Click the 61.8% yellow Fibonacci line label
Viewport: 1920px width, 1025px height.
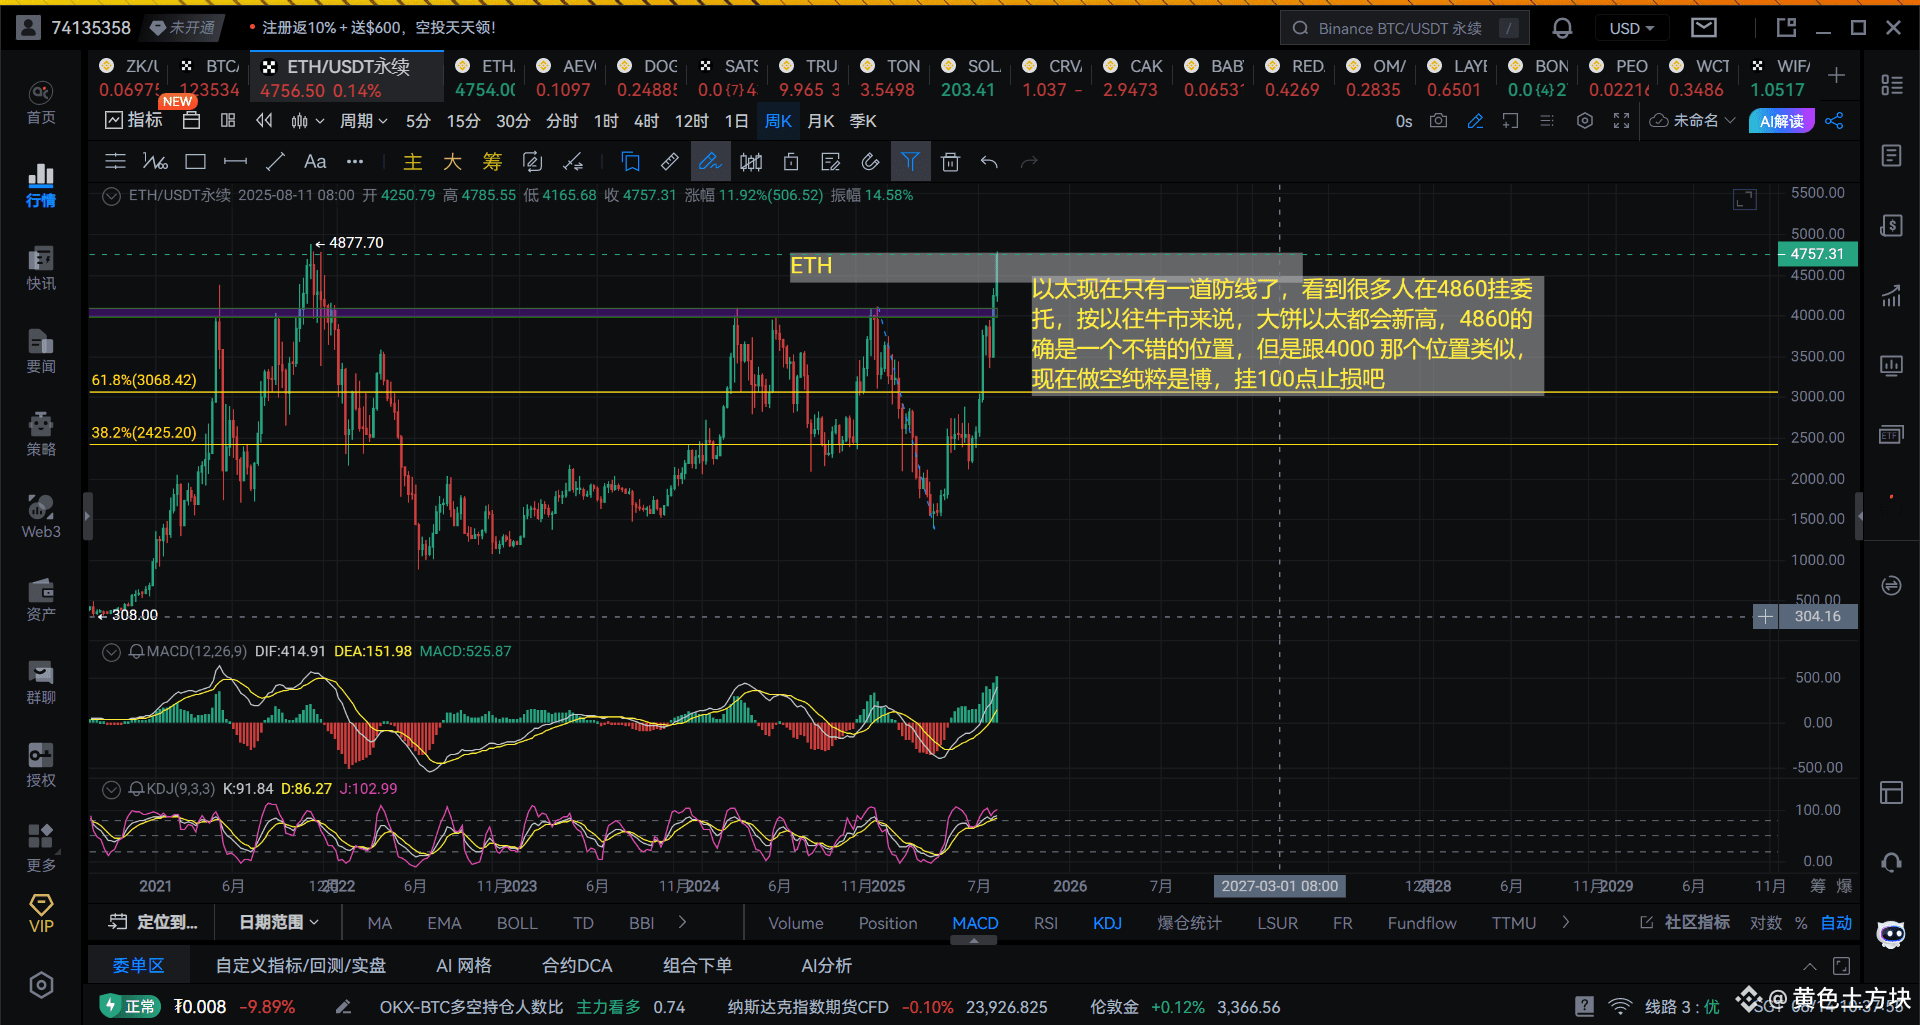pyautogui.click(x=144, y=380)
